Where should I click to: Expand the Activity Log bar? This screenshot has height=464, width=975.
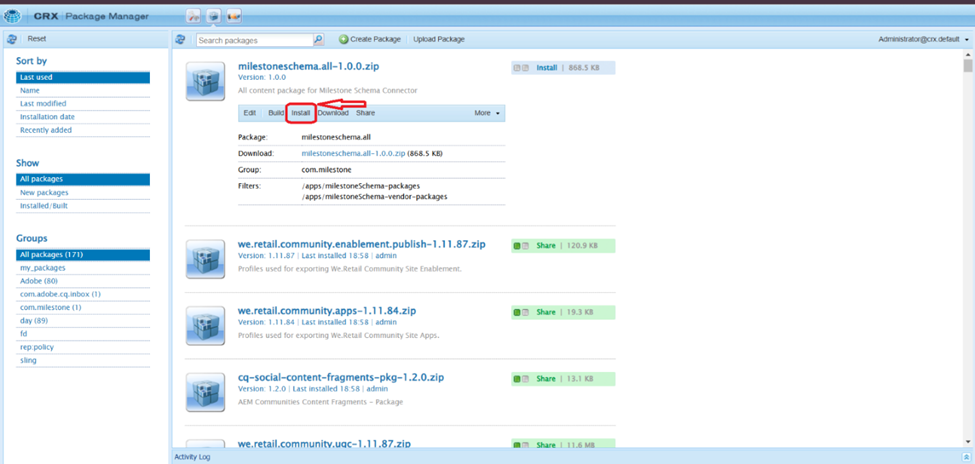point(572,457)
